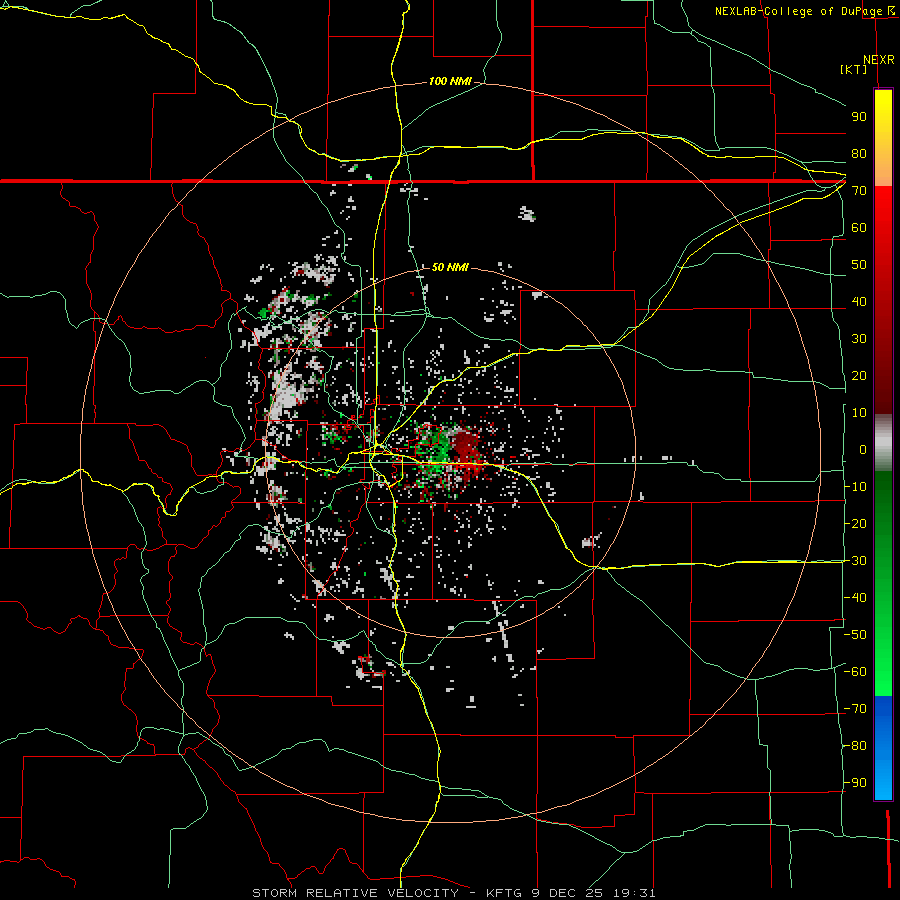This screenshot has width=900, height=900.
Task: Click the negative 70 scale value
Action: (x=855, y=708)
